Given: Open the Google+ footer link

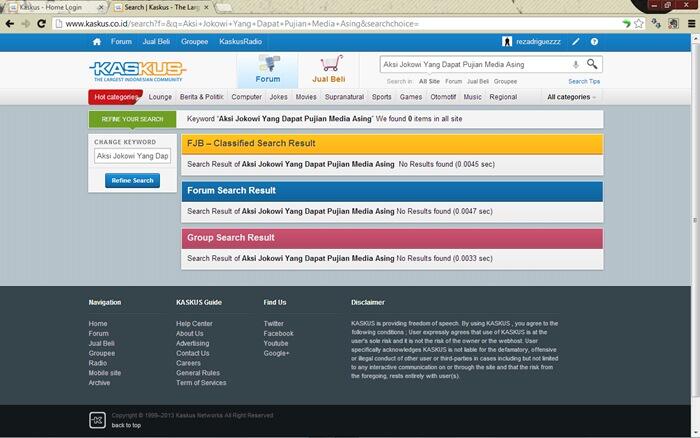Looking at the screenshot, I should [276, 353].
